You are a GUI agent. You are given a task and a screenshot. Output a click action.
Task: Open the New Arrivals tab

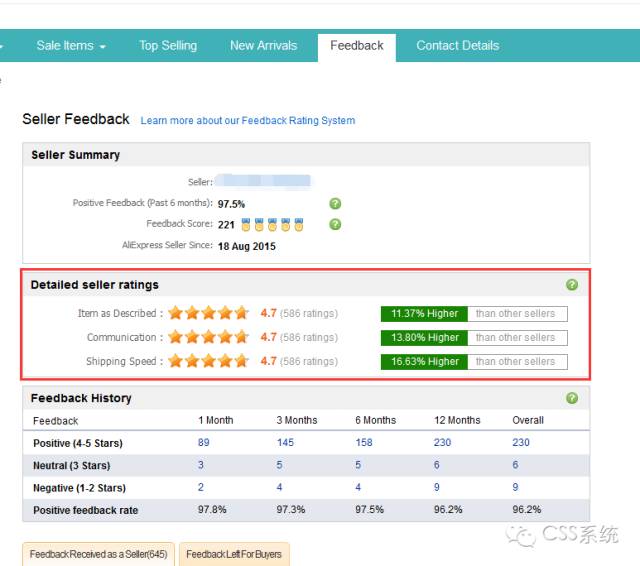pos(263,46)
